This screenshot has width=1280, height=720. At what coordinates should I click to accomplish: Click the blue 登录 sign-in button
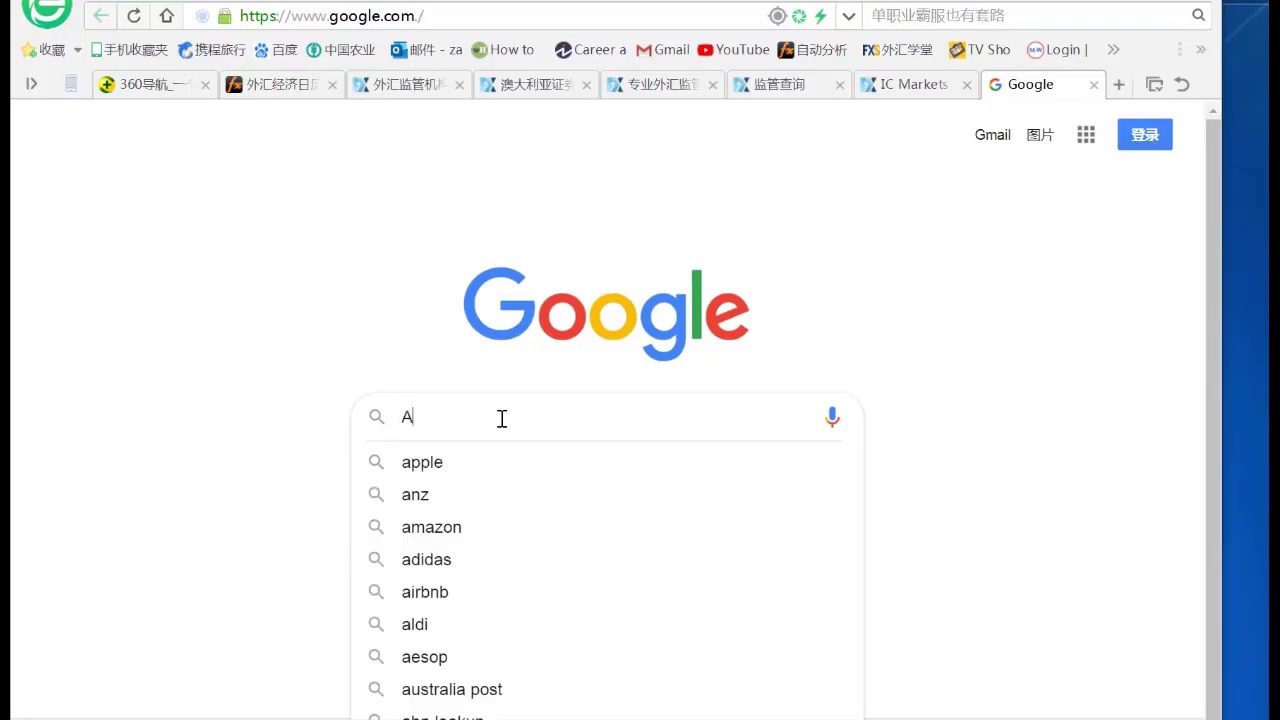[x=1145, y=135]
